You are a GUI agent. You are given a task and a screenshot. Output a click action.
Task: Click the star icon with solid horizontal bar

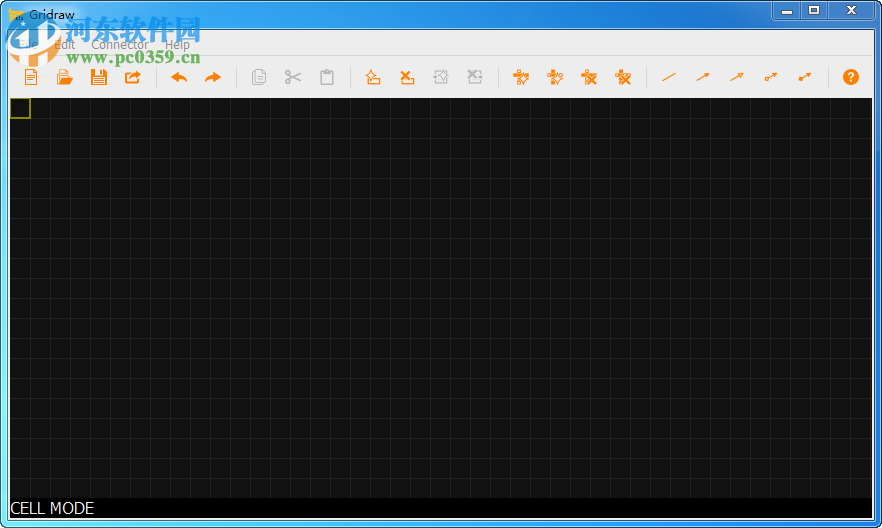point(521,77)
